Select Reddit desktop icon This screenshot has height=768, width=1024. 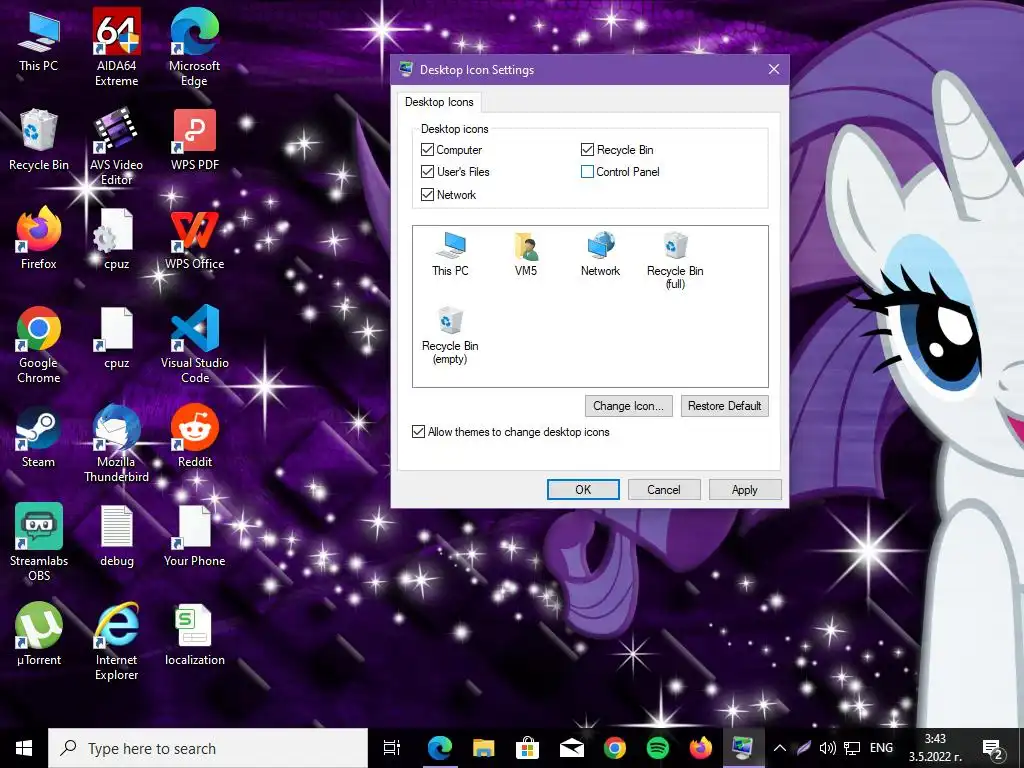195,437
